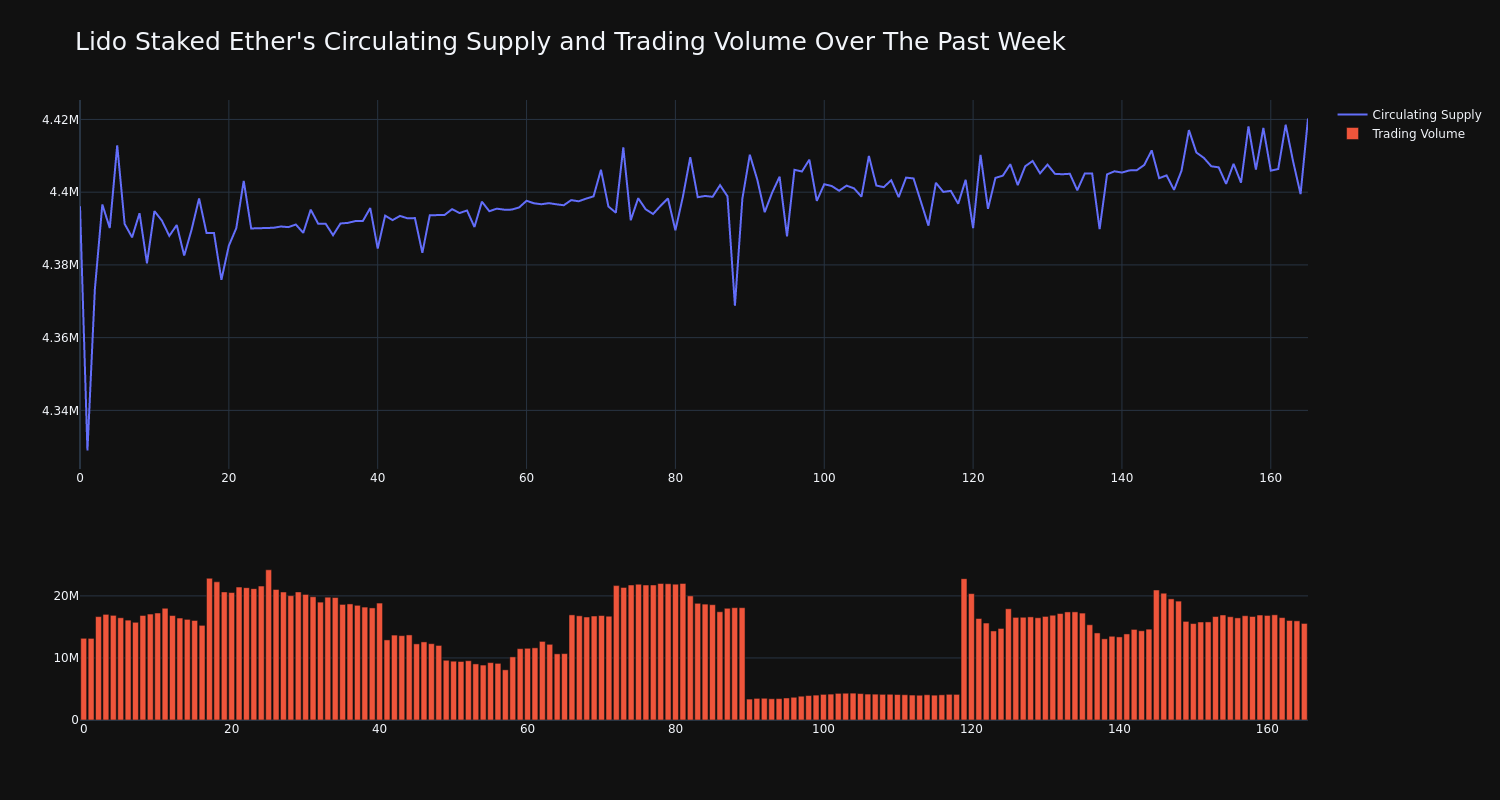The width and height of the screenshot is (1500, 800).
Task: Click x-axis label 140 under supply chart
Action: [x=1122, y=478]
